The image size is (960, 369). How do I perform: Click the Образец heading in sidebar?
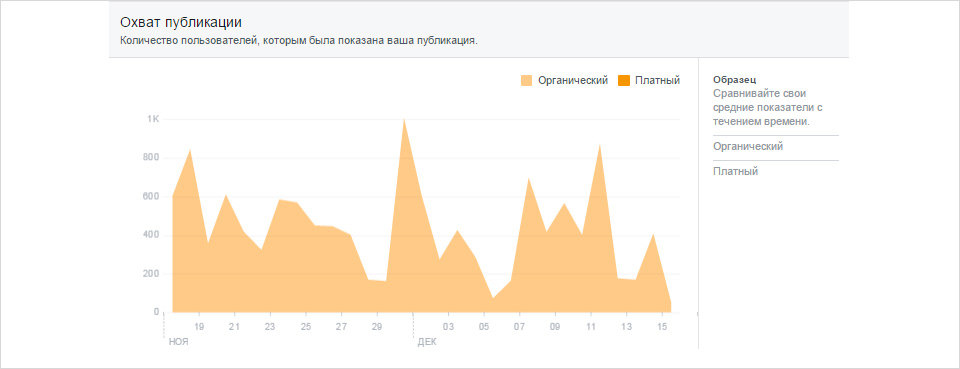tap(735, 80)
